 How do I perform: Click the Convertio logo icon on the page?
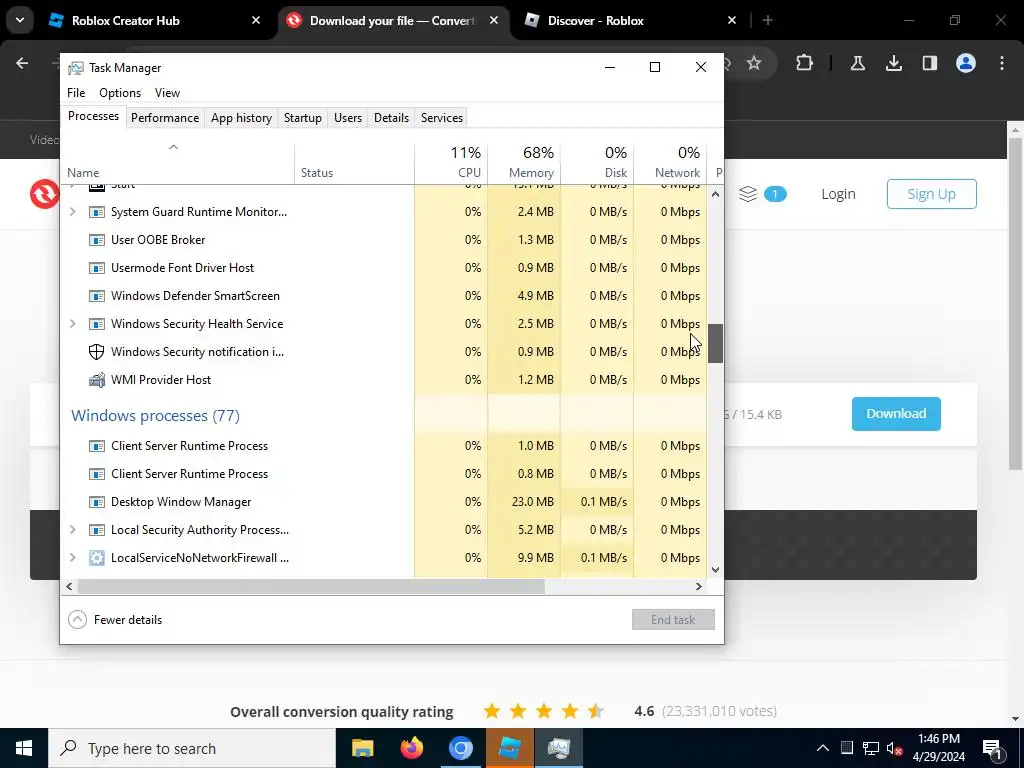click(x=44, y=194)
